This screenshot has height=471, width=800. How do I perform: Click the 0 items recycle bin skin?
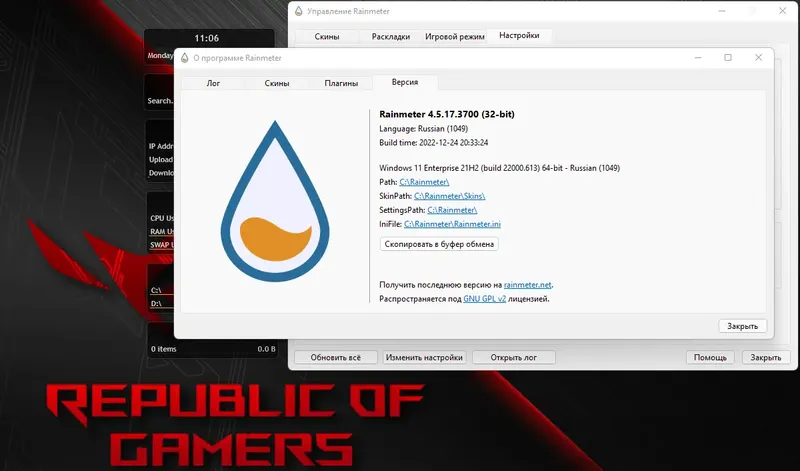click(x=163, y=349)
